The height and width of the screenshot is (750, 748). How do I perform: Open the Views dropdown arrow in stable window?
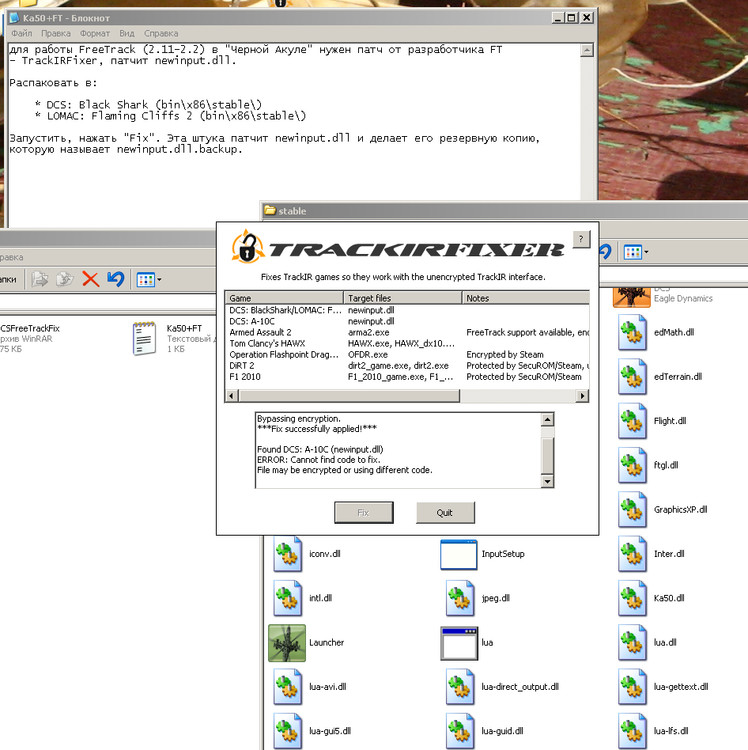pyautogui.click(x=647, y=252)
